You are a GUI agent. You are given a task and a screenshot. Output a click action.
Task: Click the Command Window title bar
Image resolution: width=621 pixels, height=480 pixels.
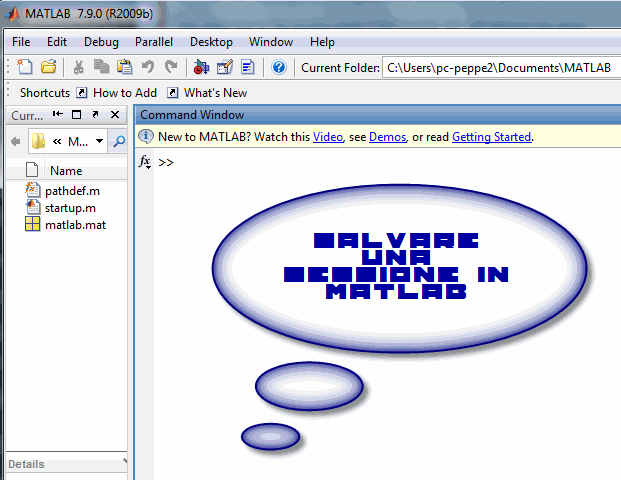tap(379, 115)
